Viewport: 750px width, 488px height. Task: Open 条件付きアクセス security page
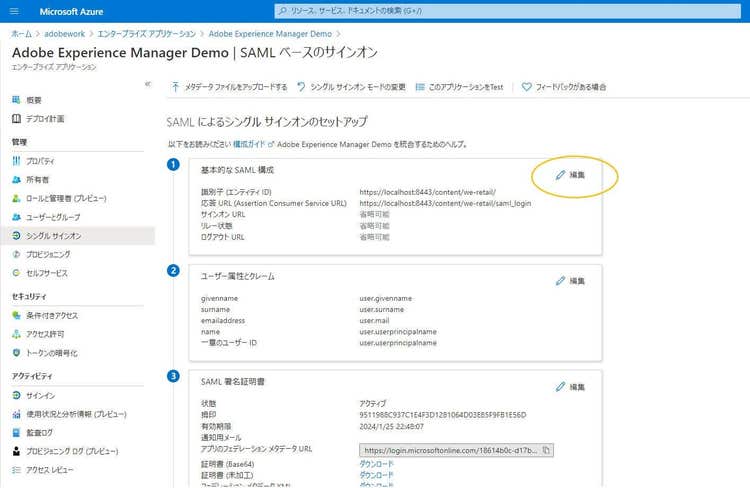(x=52, y=316)
